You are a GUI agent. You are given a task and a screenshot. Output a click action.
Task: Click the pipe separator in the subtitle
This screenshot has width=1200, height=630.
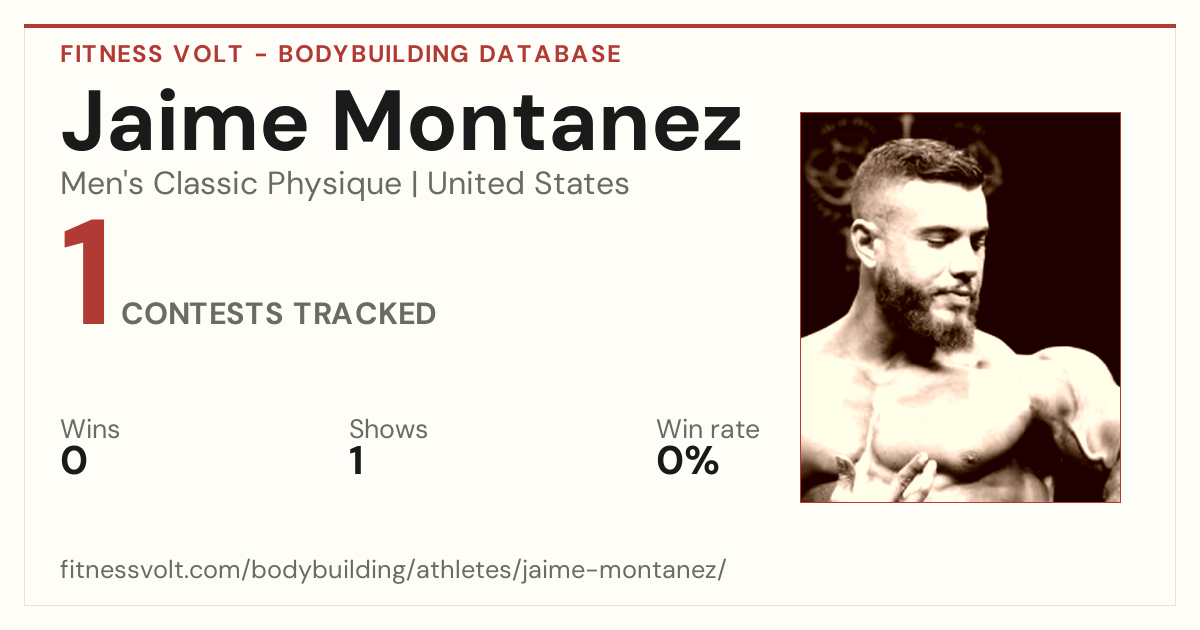(415, 185)
